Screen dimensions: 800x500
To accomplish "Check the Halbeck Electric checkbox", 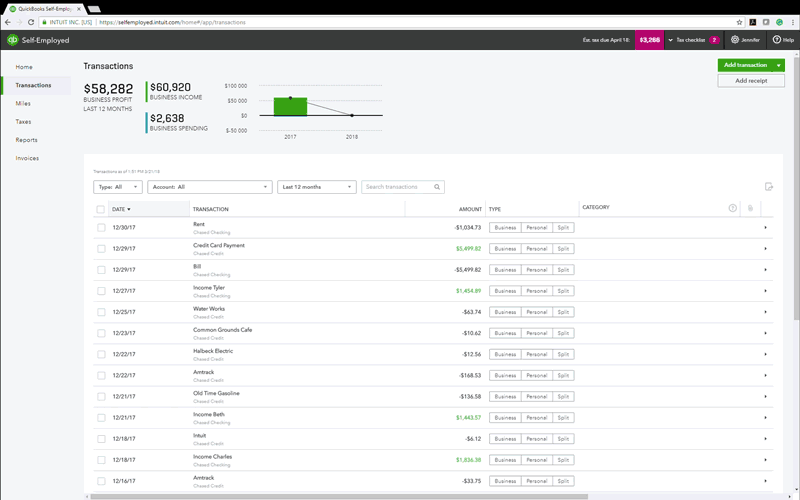I will (101, 354).
